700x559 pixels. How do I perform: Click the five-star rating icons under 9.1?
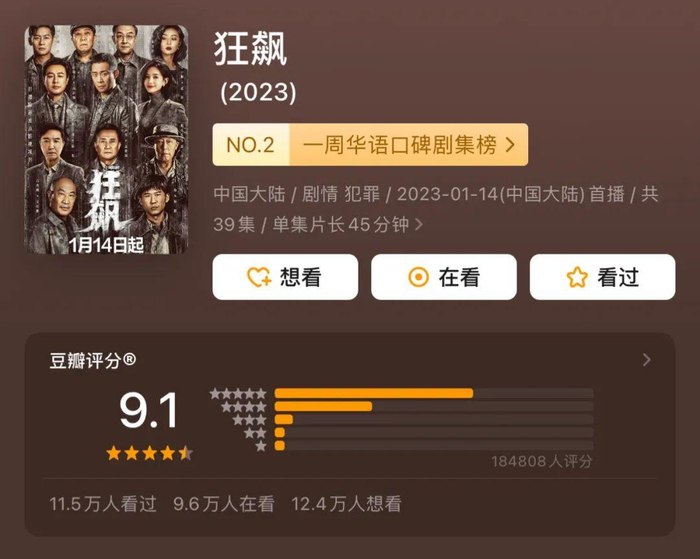pos(149,453)
